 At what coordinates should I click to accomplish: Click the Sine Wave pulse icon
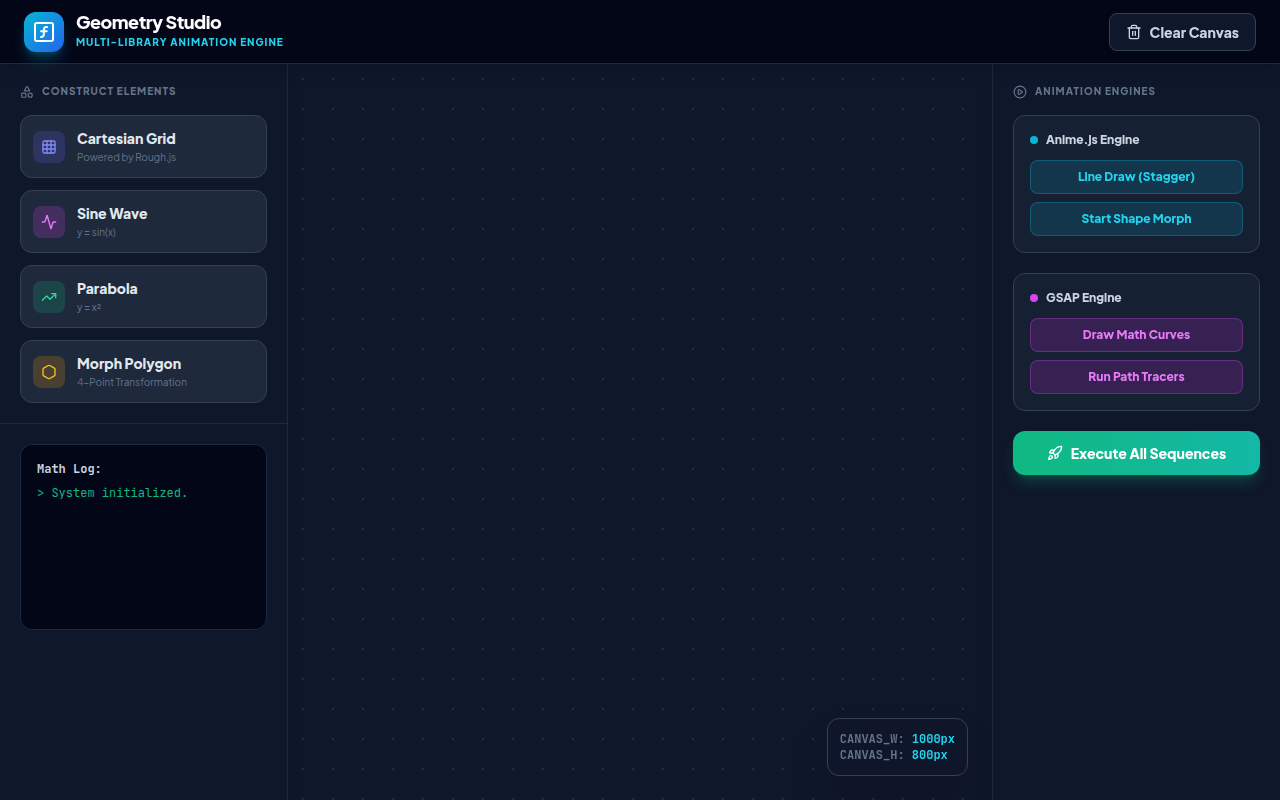coord(49,222)
